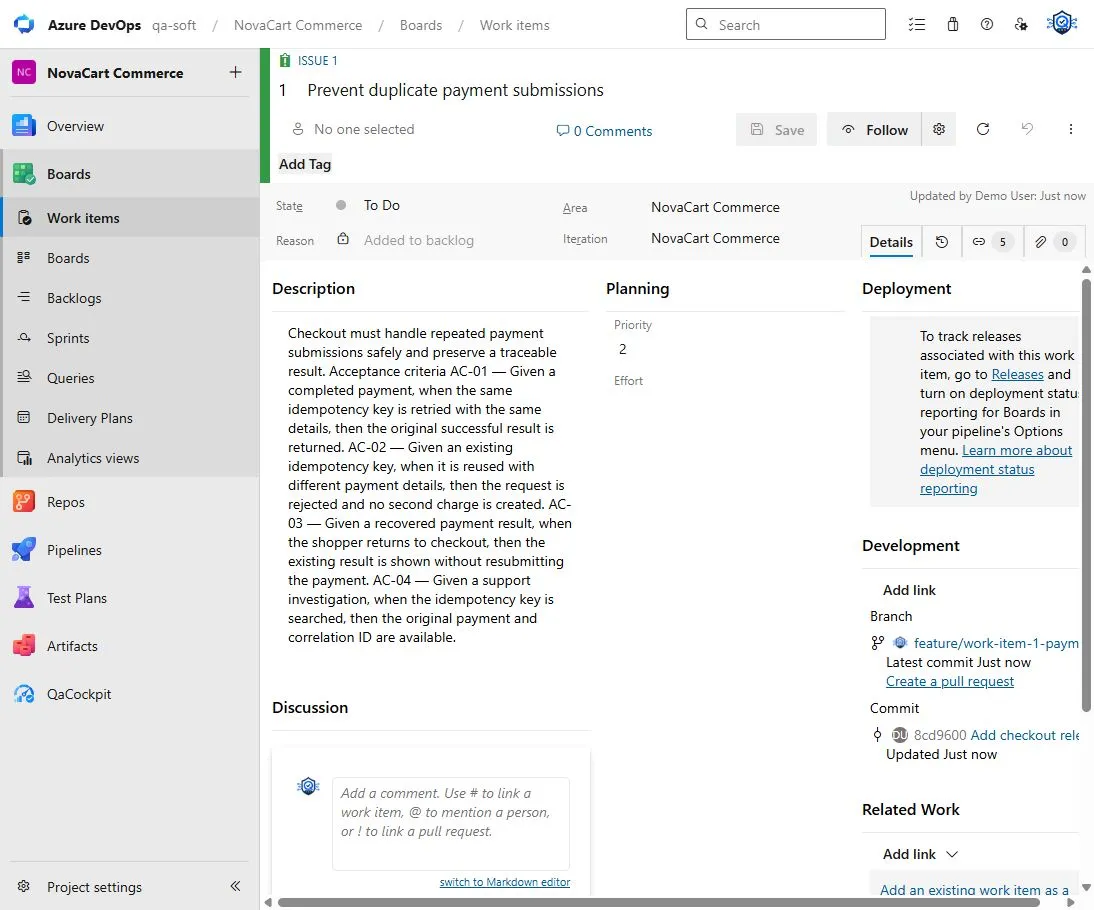This screenshot has height=910, width=1094.
Task: Open the Boards sub-item under Work items
Action: pos(130,258)
